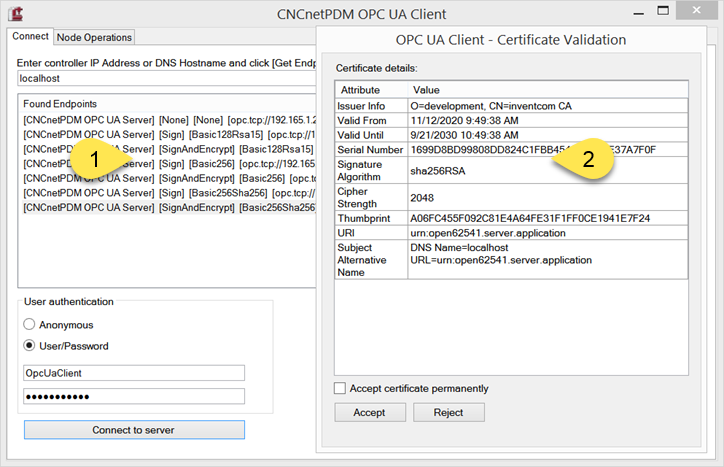Viewport: 724px width, 467px height.
Task: Focus the OpcUaClient username field
Action: tap(134, 373)
